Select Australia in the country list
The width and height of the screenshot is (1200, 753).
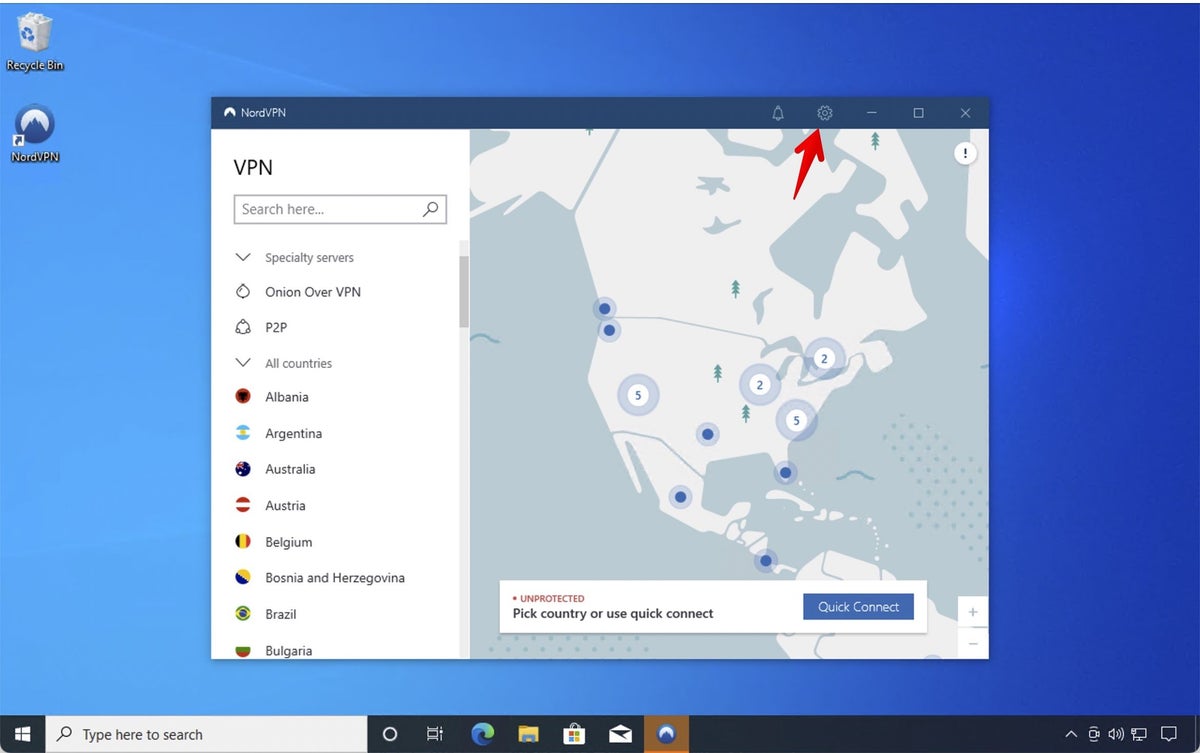290,469
